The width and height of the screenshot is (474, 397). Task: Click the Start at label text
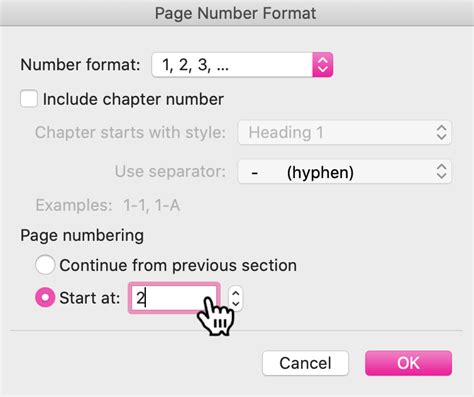click(90, 298)
